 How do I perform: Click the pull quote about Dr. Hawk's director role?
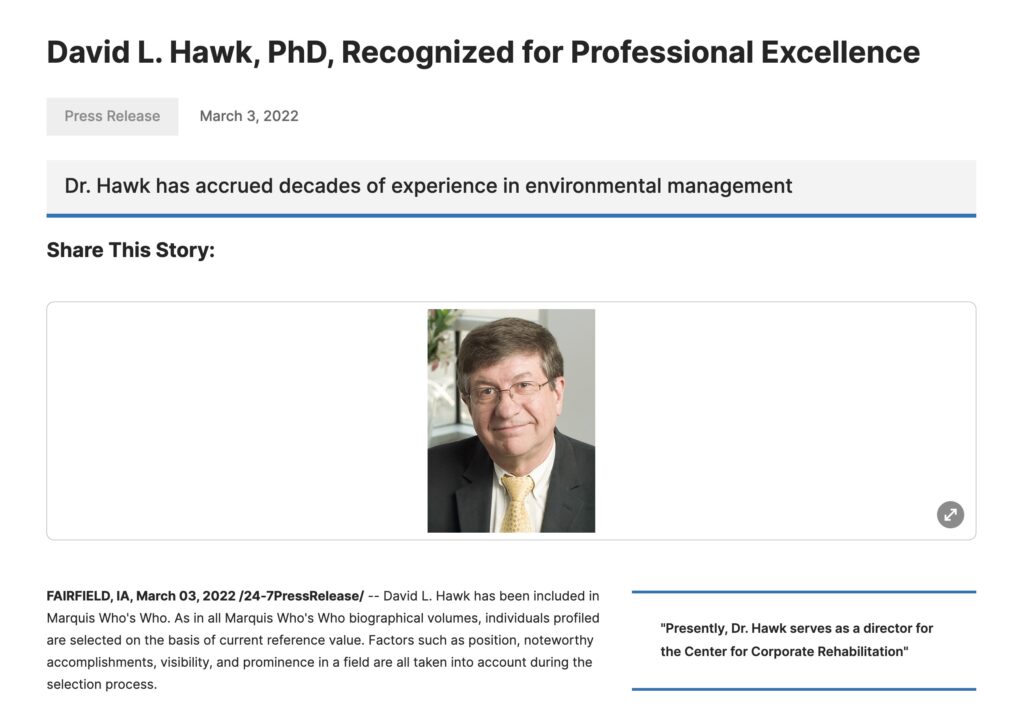pyautogui.click(x=797, y=640)
